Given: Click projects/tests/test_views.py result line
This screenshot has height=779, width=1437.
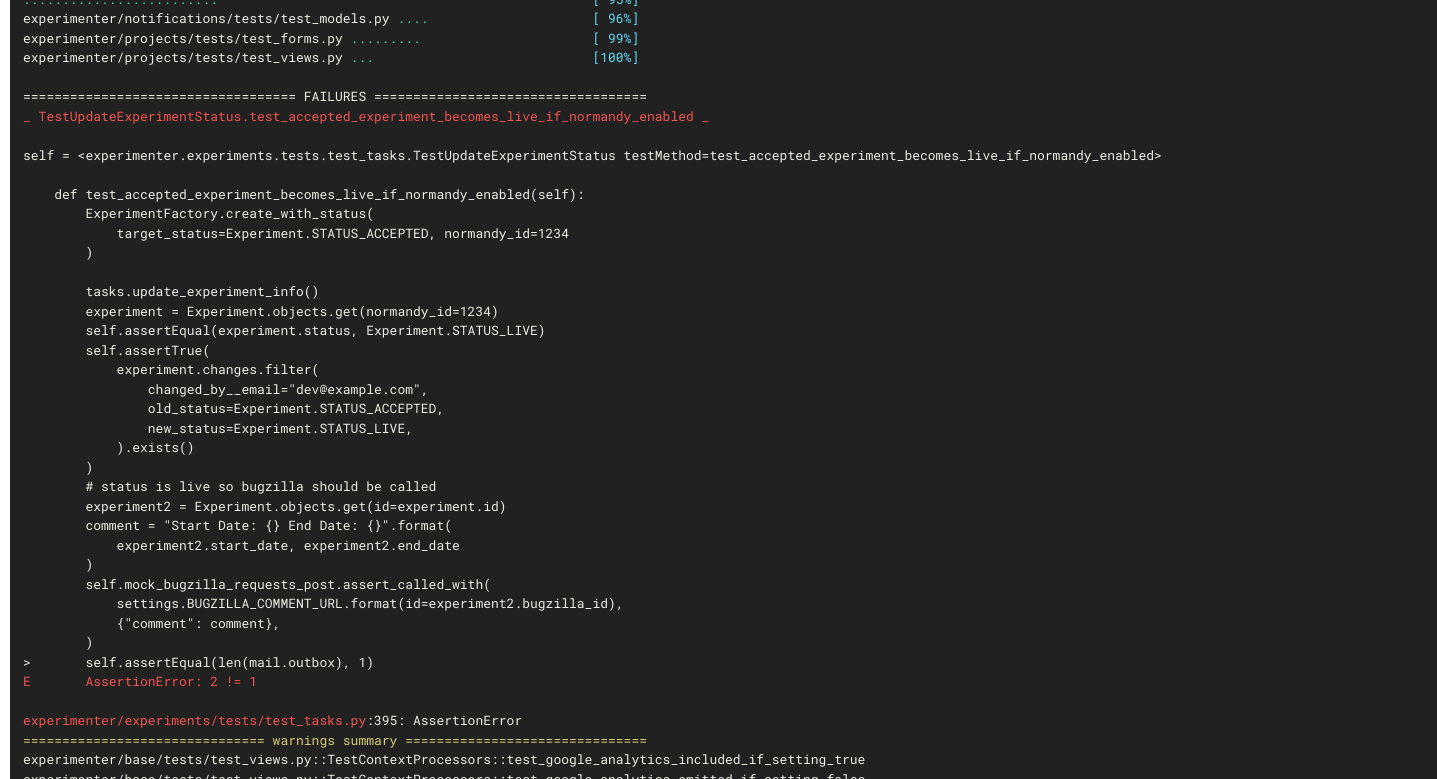Looking at the screenshot, I should pyautogui.click(x=198, y=58).
